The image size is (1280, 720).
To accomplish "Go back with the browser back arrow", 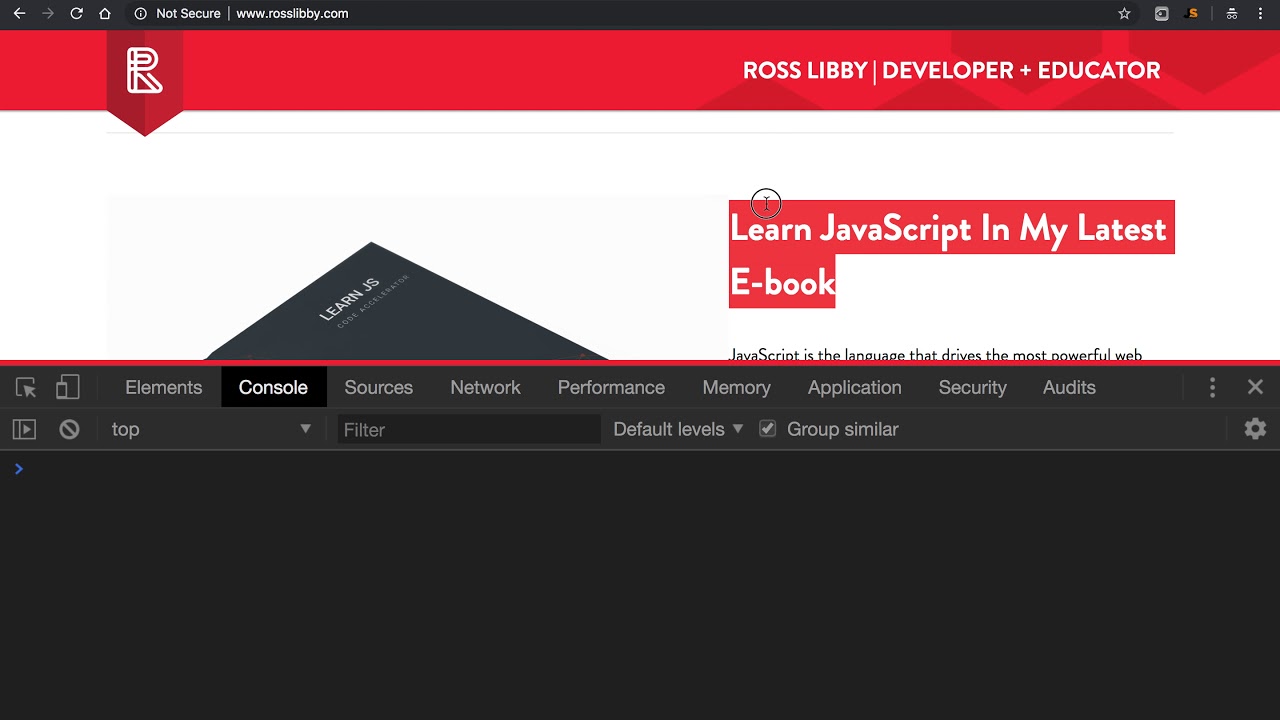I will (19, 14).
